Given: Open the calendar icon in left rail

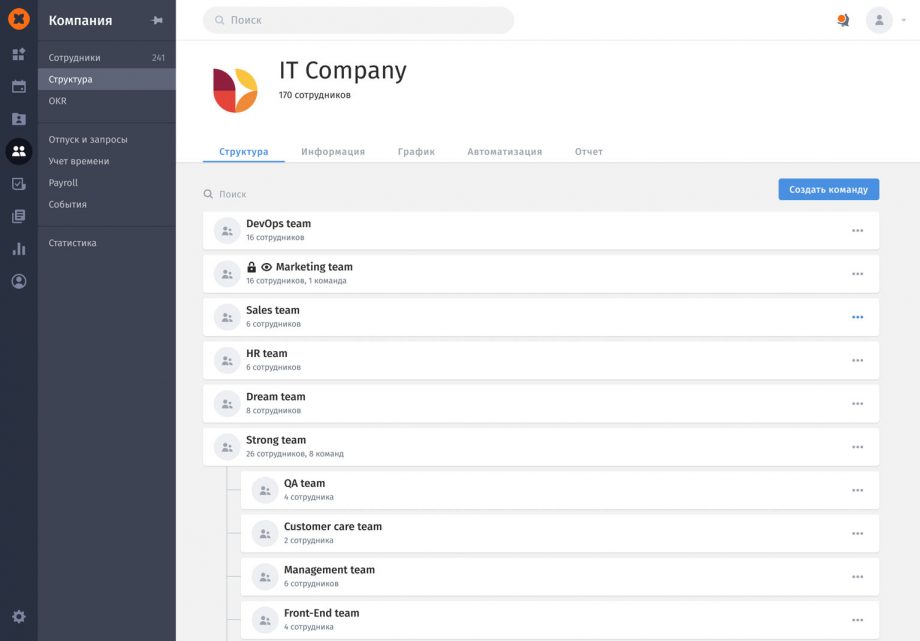Looking at the screenshot, I should coord(18,86).
